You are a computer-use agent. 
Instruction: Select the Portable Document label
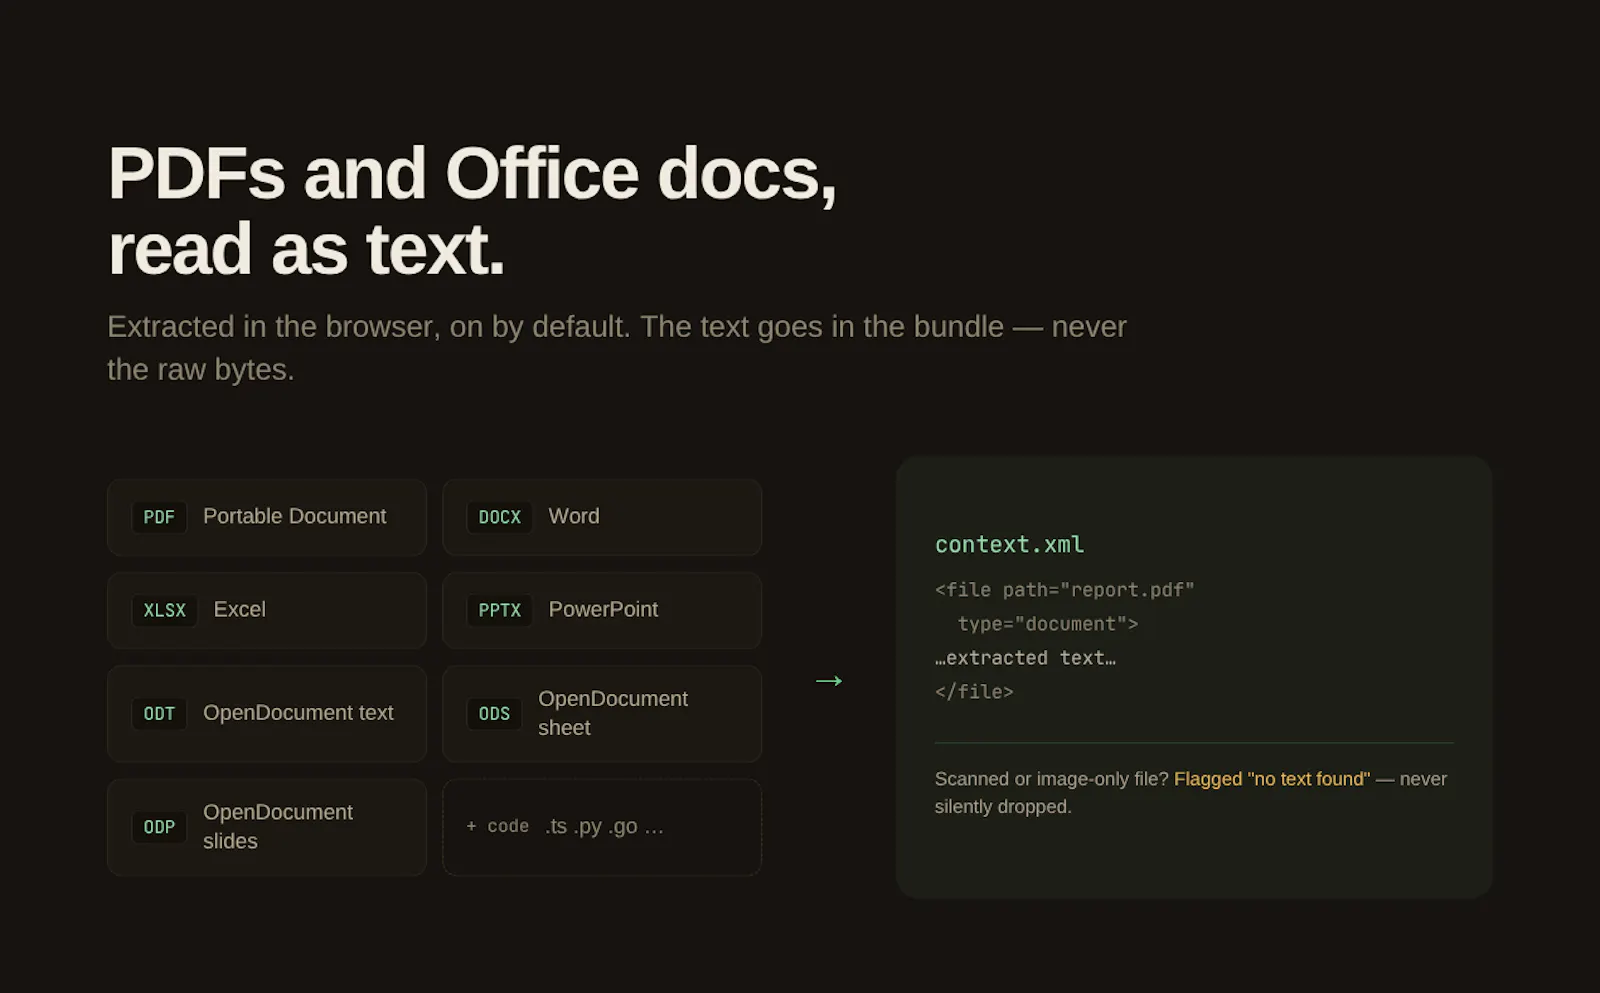coord(294,516)
